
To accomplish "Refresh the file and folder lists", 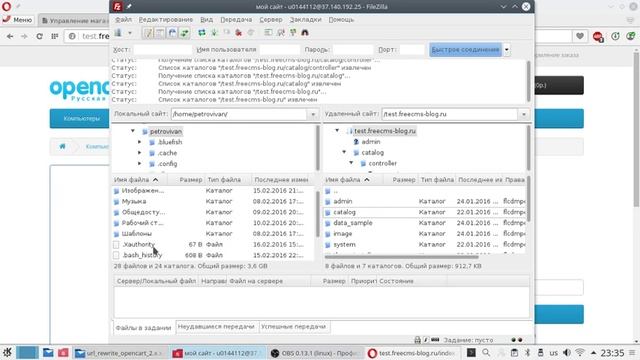I will [x=202, y=33].
